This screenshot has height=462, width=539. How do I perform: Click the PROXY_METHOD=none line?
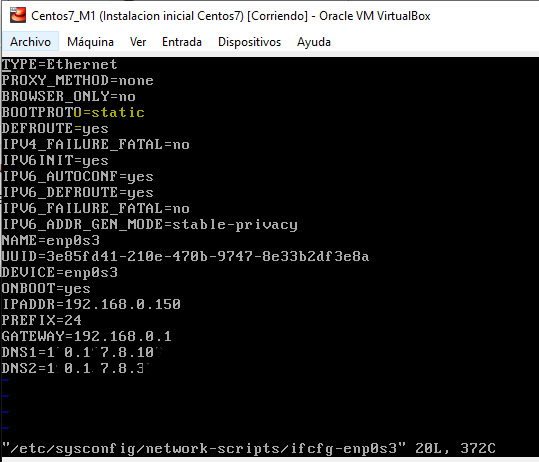[77, 80]
